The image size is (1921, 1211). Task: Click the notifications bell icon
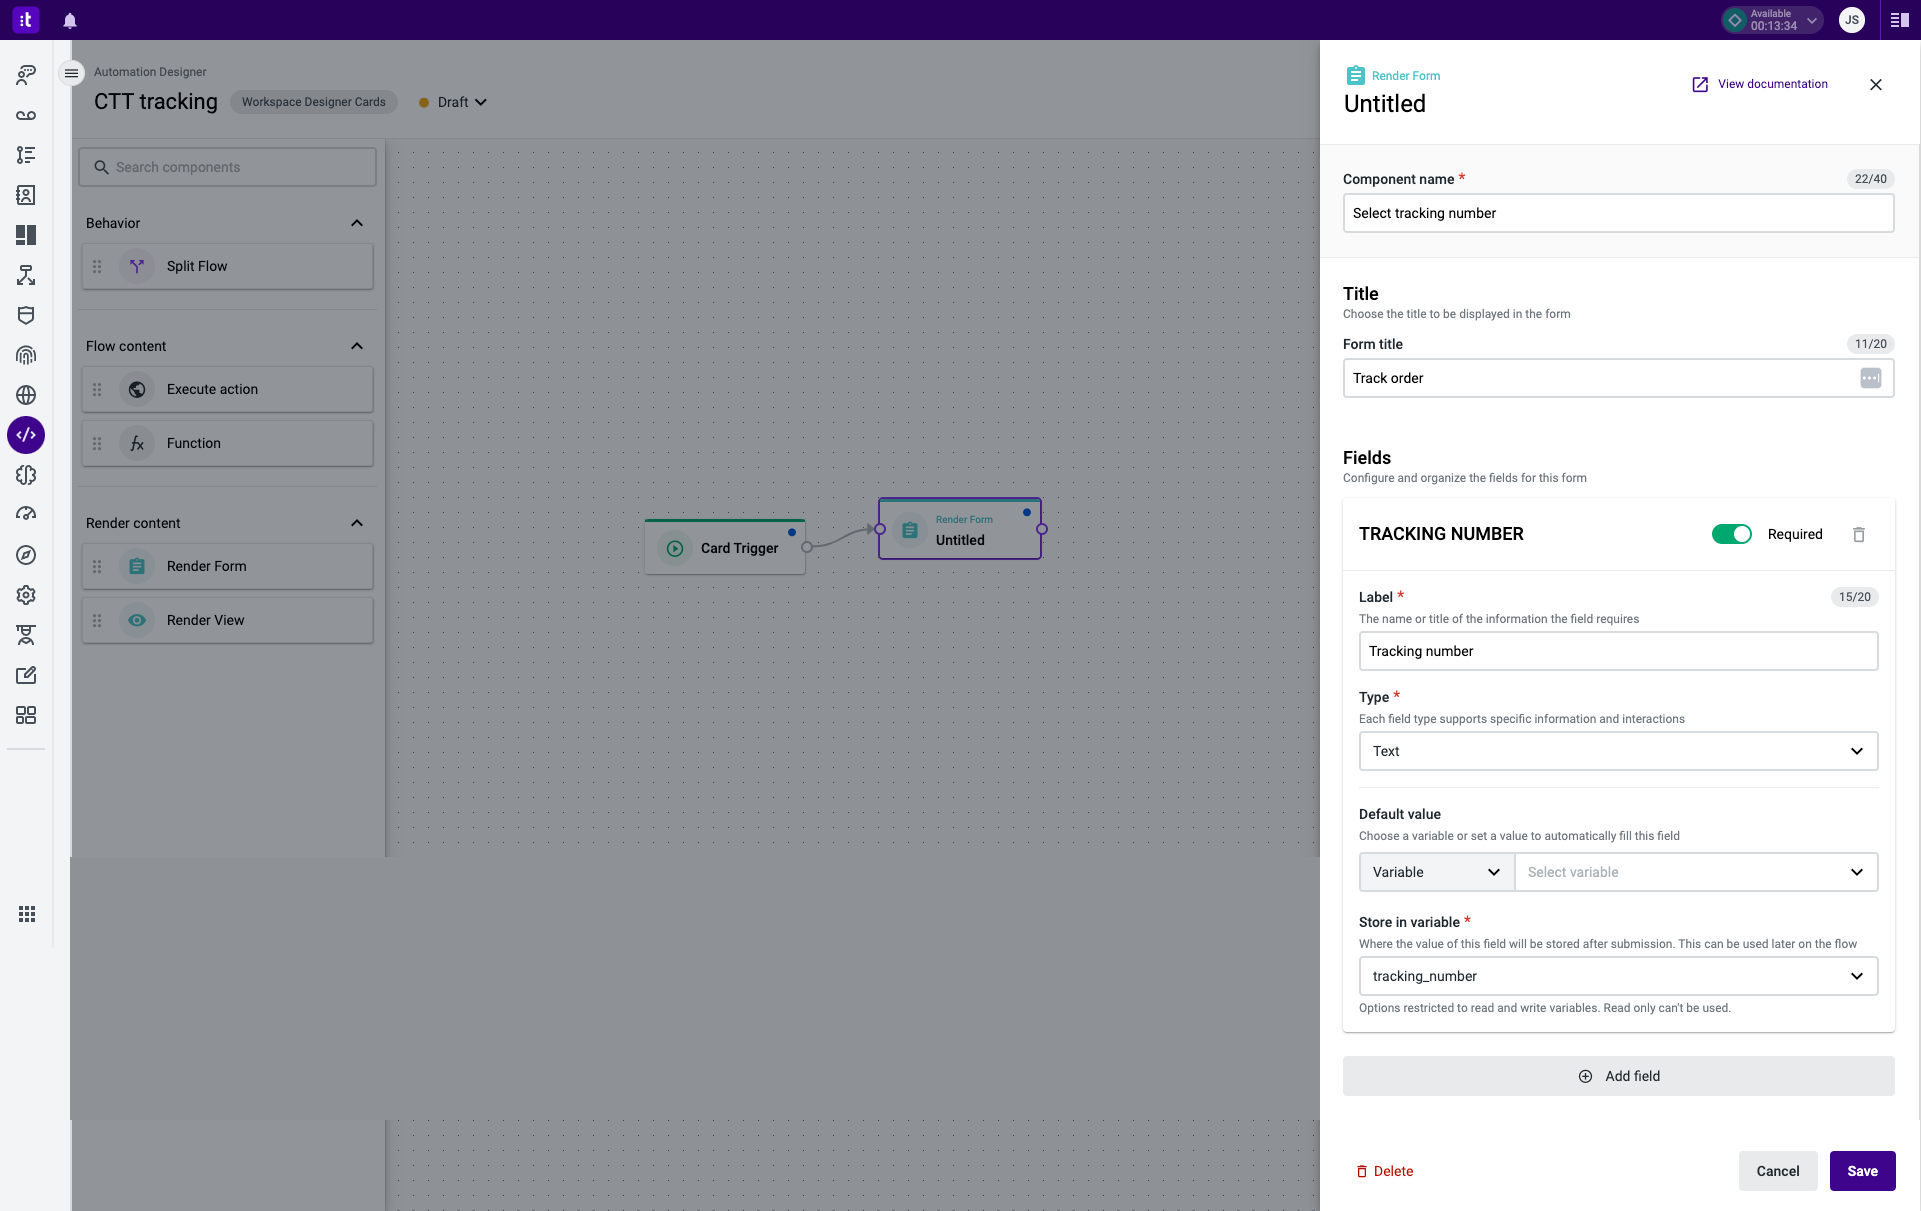[x=70, y=20]
